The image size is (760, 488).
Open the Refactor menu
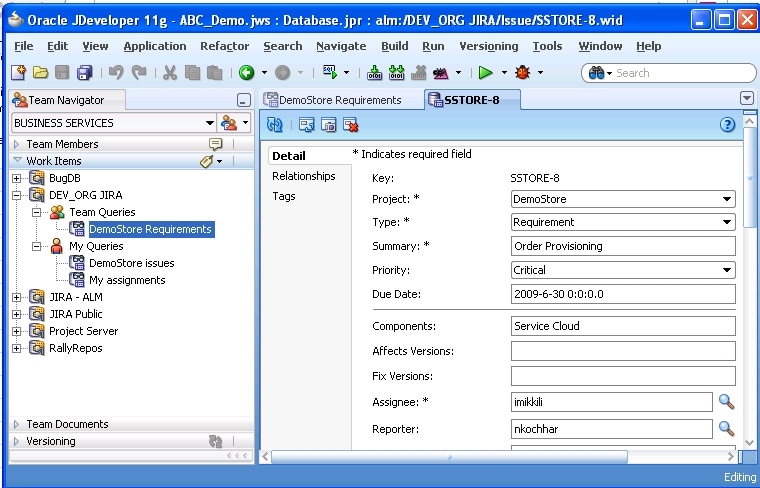[224, 46]
